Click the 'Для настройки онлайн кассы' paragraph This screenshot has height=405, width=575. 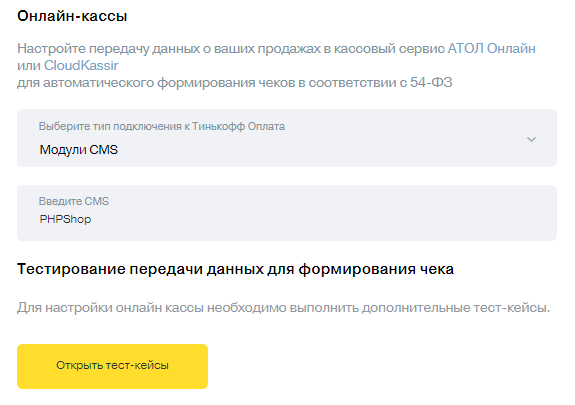[283, 307]
